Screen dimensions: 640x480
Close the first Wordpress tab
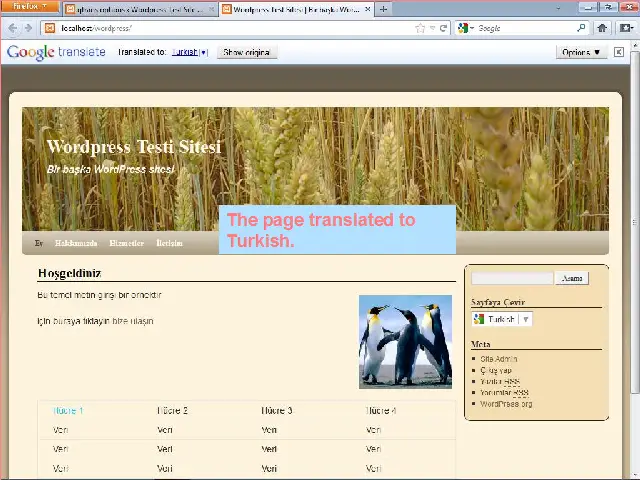tap(211, 9)
